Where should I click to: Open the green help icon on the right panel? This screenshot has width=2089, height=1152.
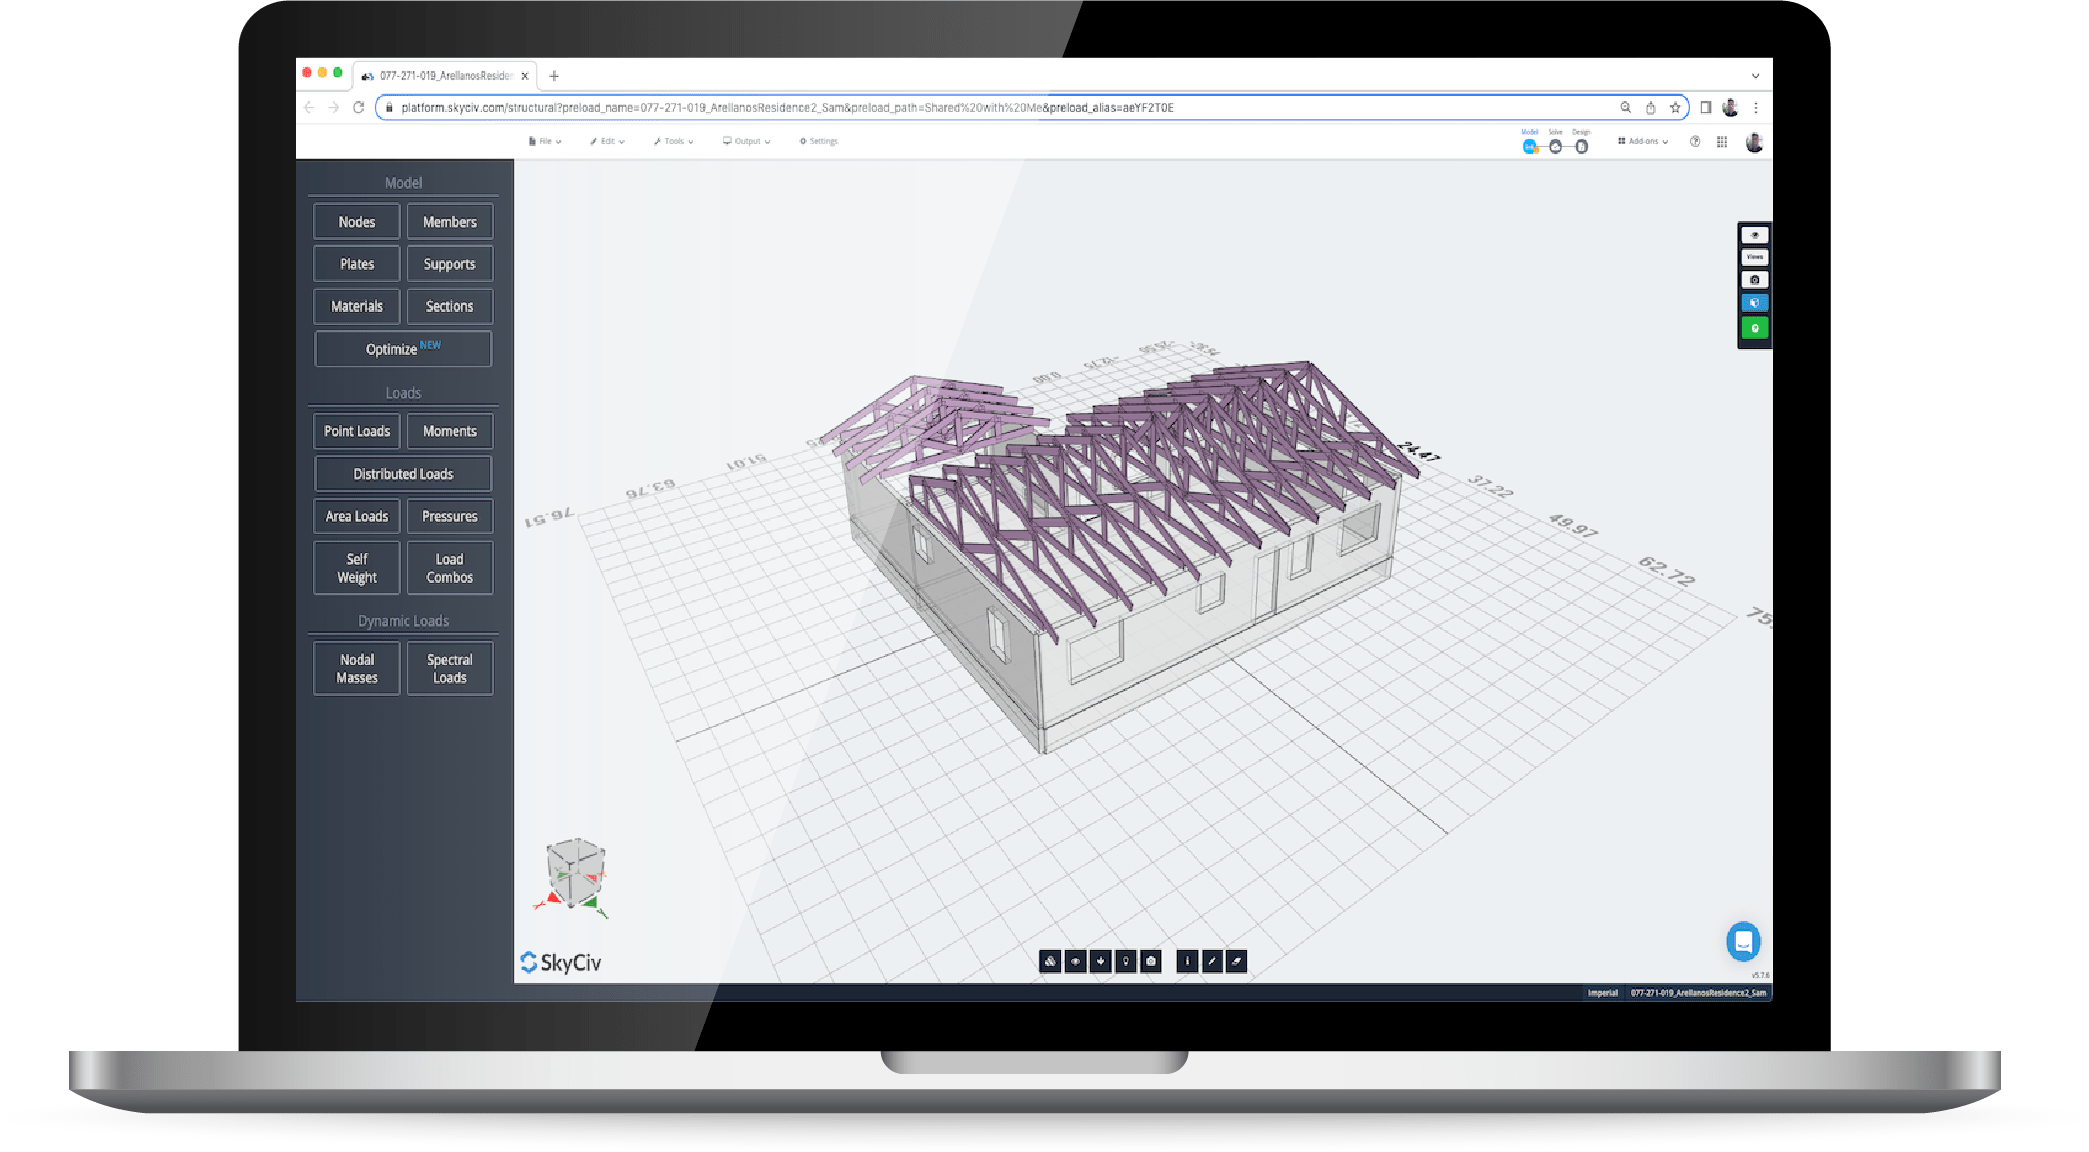coord(1755,327)
